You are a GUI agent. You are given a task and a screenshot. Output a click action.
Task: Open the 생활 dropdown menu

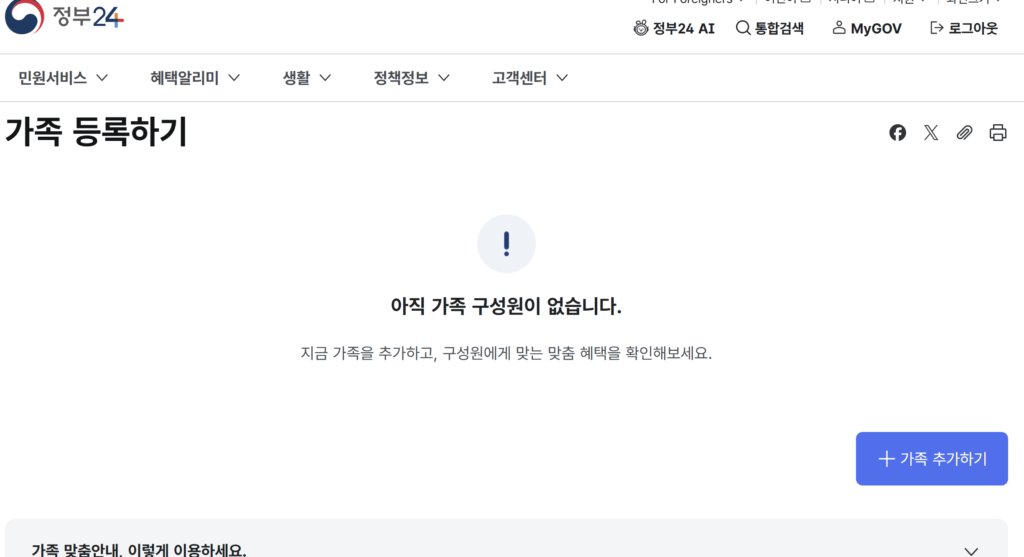[306, 78]
